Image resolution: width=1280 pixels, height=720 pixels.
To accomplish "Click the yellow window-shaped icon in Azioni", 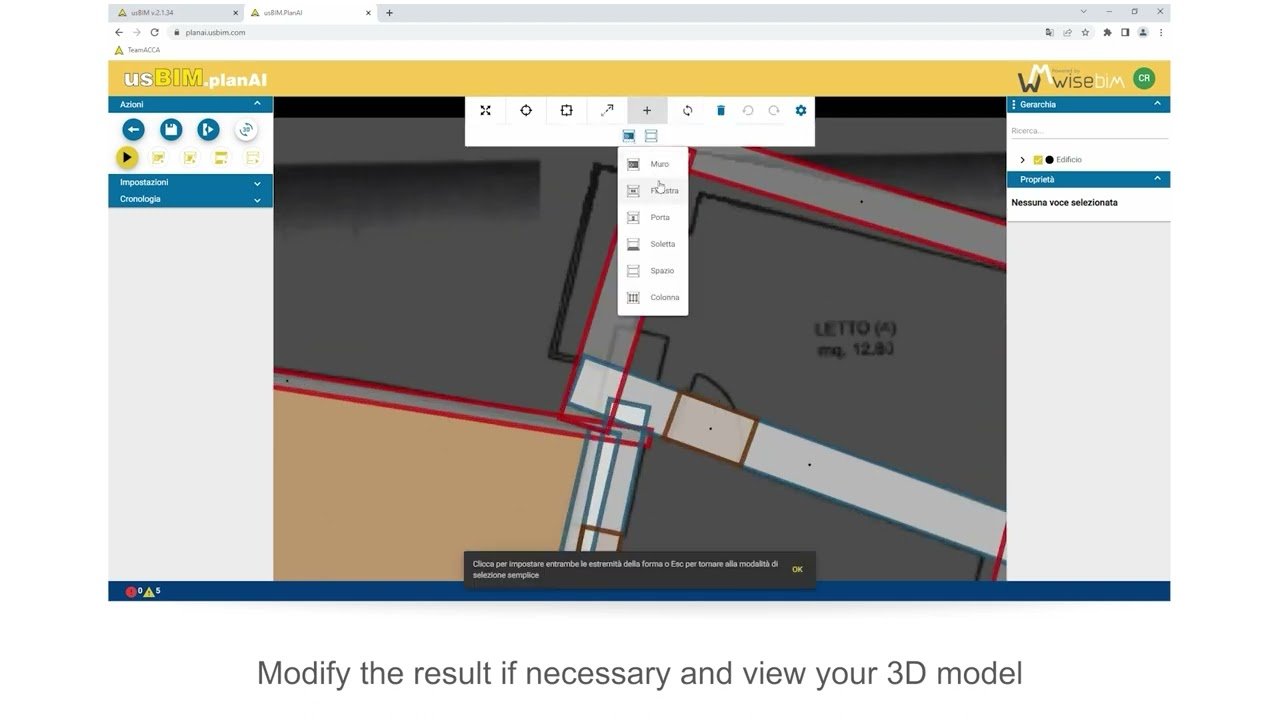I will tap(221, 157).
